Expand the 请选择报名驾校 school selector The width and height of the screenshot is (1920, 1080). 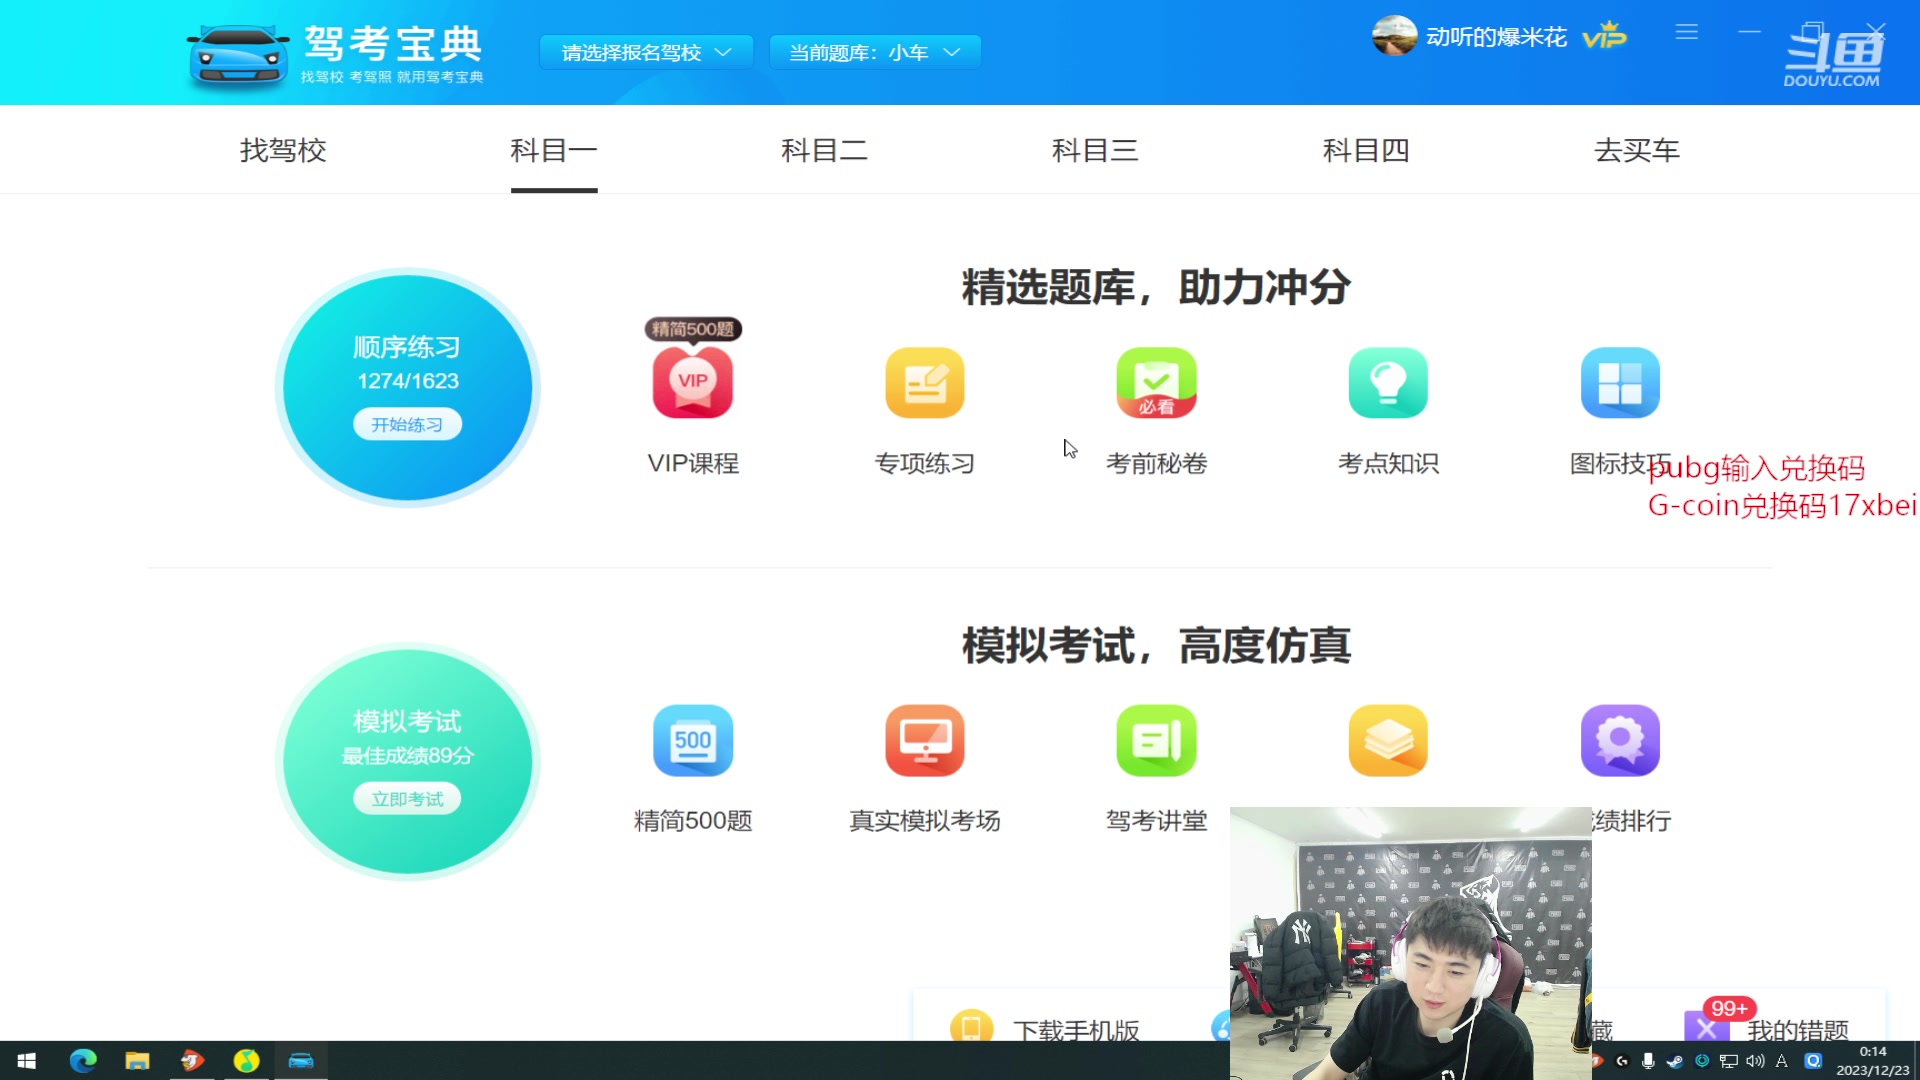click(x=646, y=51)
